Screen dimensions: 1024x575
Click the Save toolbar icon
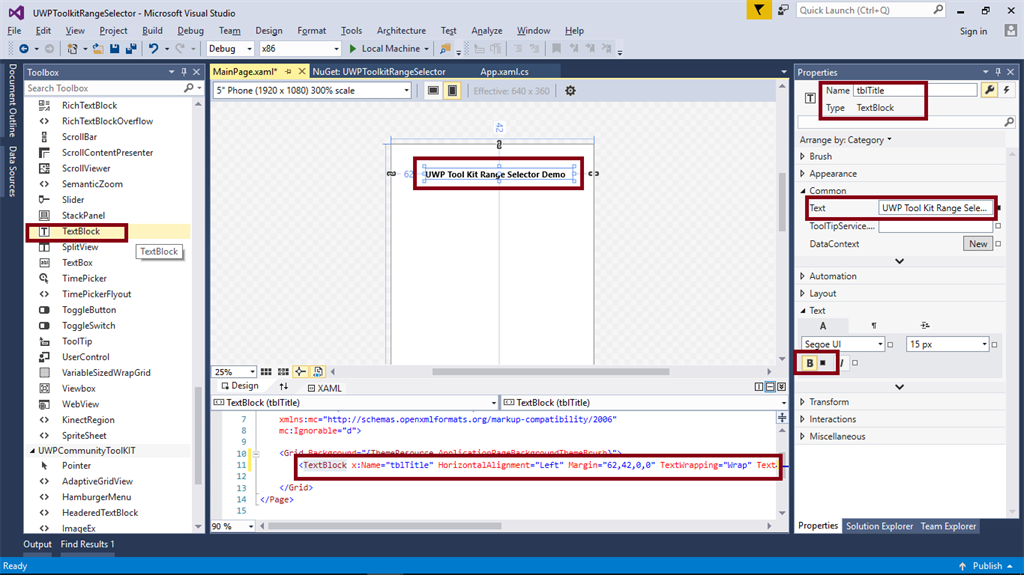pos(115,48)
